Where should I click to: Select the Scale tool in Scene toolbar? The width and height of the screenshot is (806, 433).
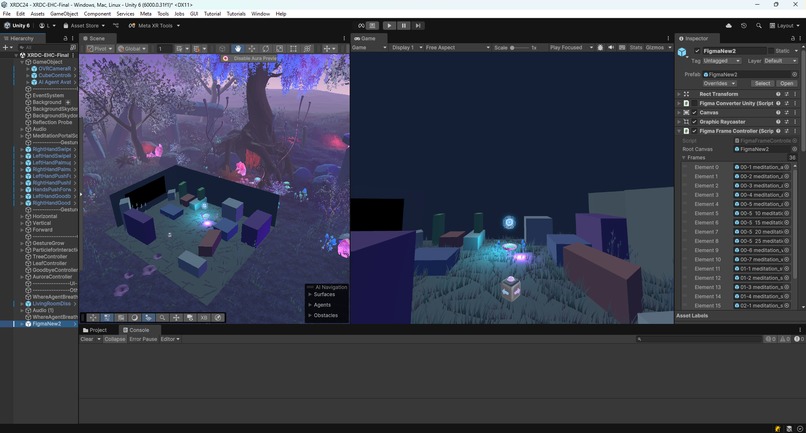tap(280, 48)
